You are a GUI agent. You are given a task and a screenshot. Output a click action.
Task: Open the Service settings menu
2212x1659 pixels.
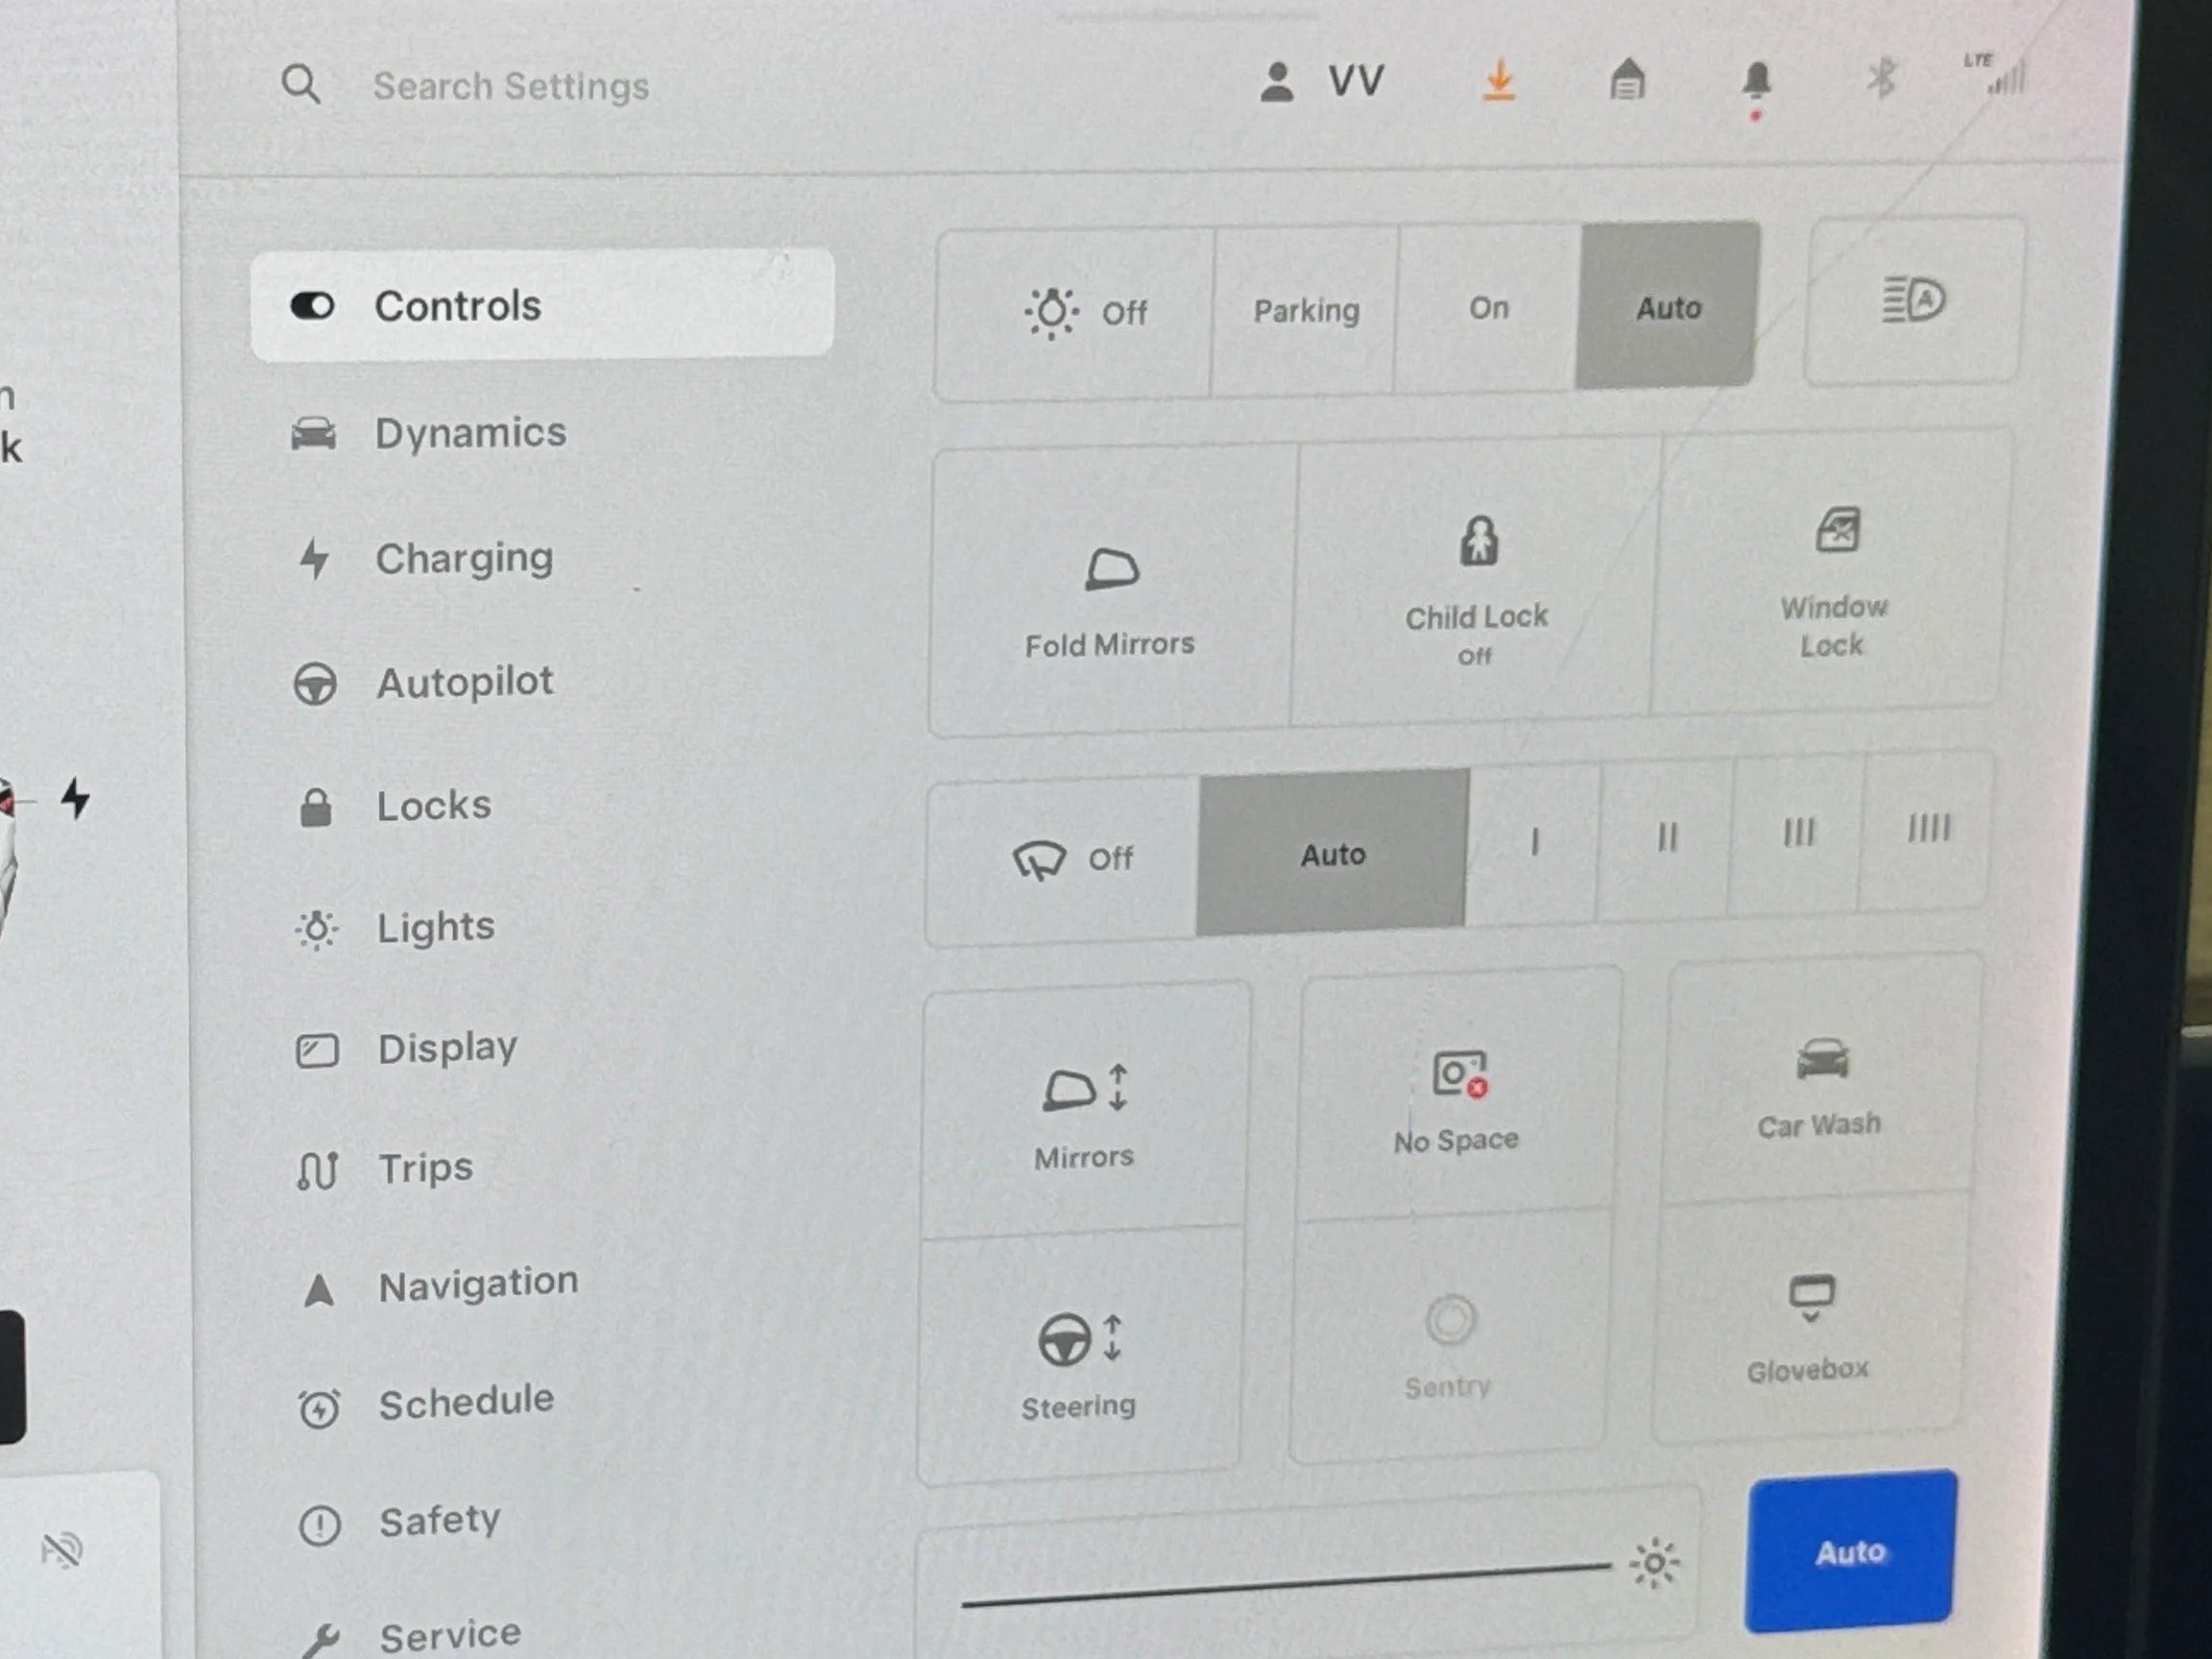tap(411, 1636)
